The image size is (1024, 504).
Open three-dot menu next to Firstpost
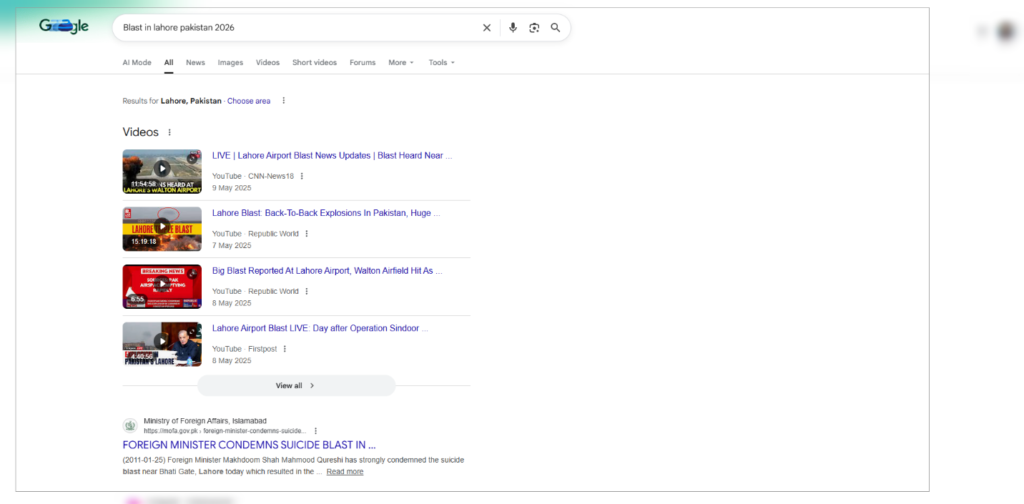click(285, 349)
